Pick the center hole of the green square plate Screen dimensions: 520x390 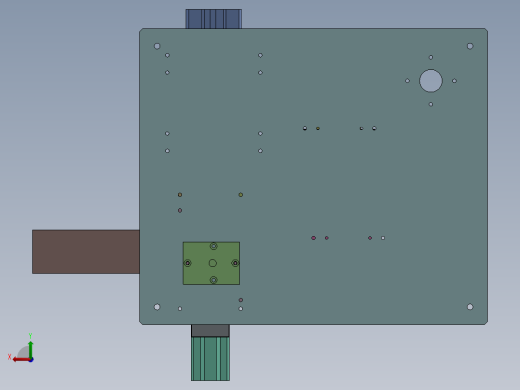[213, 263]
